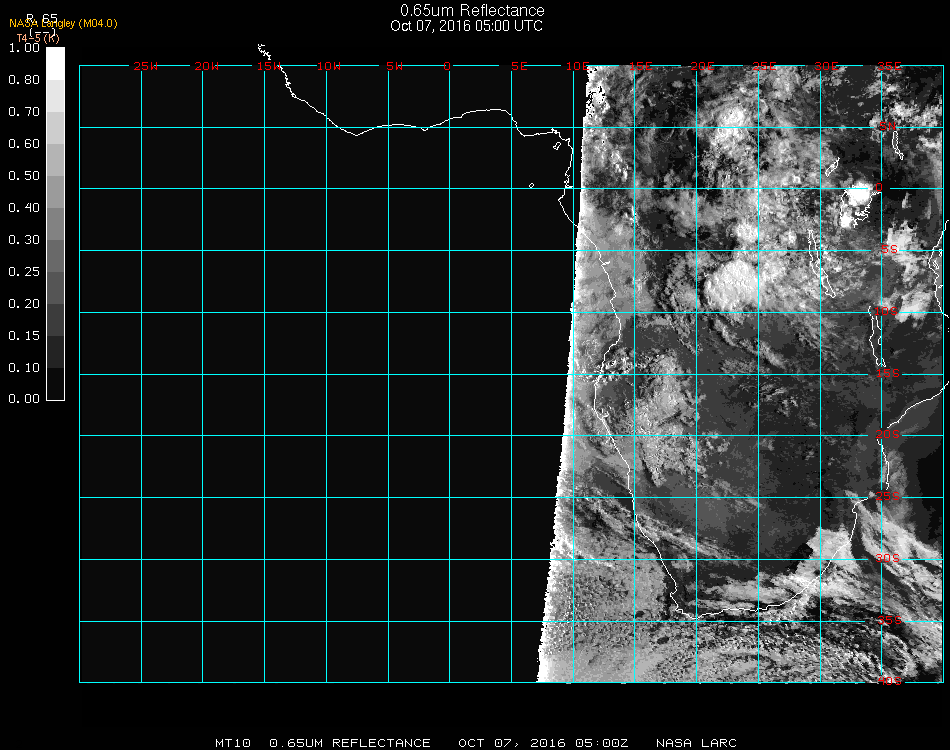This screenshot has height=750, width=950.
Task: Click the 20S latitude label
Action: pyautogui.click(x=888, y=434)
